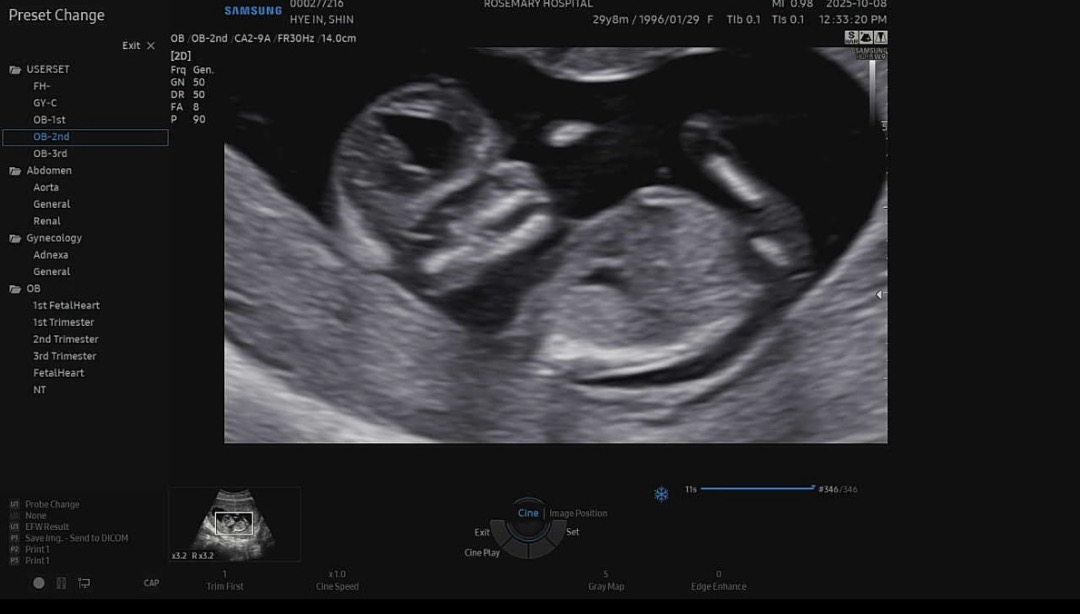Select the Cine mode tab
This screenshot has width=1080, height=614.
[x=528, y=513]
